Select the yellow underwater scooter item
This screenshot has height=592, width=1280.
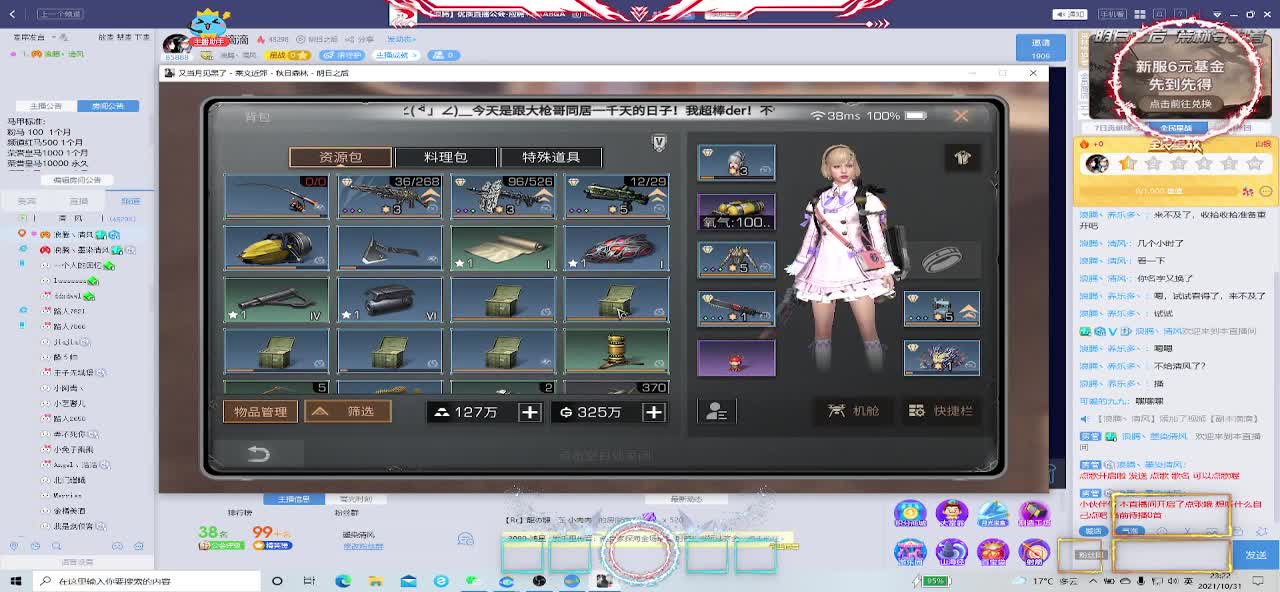coord(276,248)
